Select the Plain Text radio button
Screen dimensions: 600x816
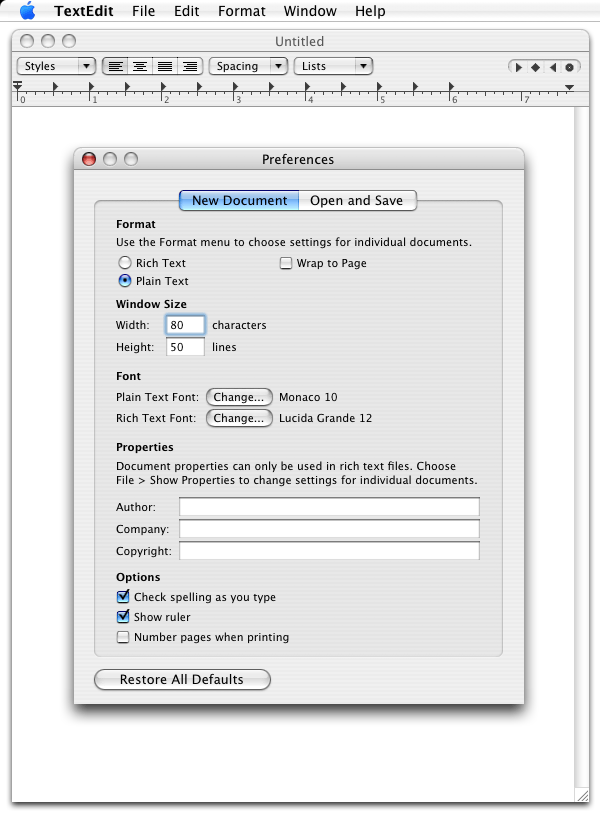tap(125, 280)
